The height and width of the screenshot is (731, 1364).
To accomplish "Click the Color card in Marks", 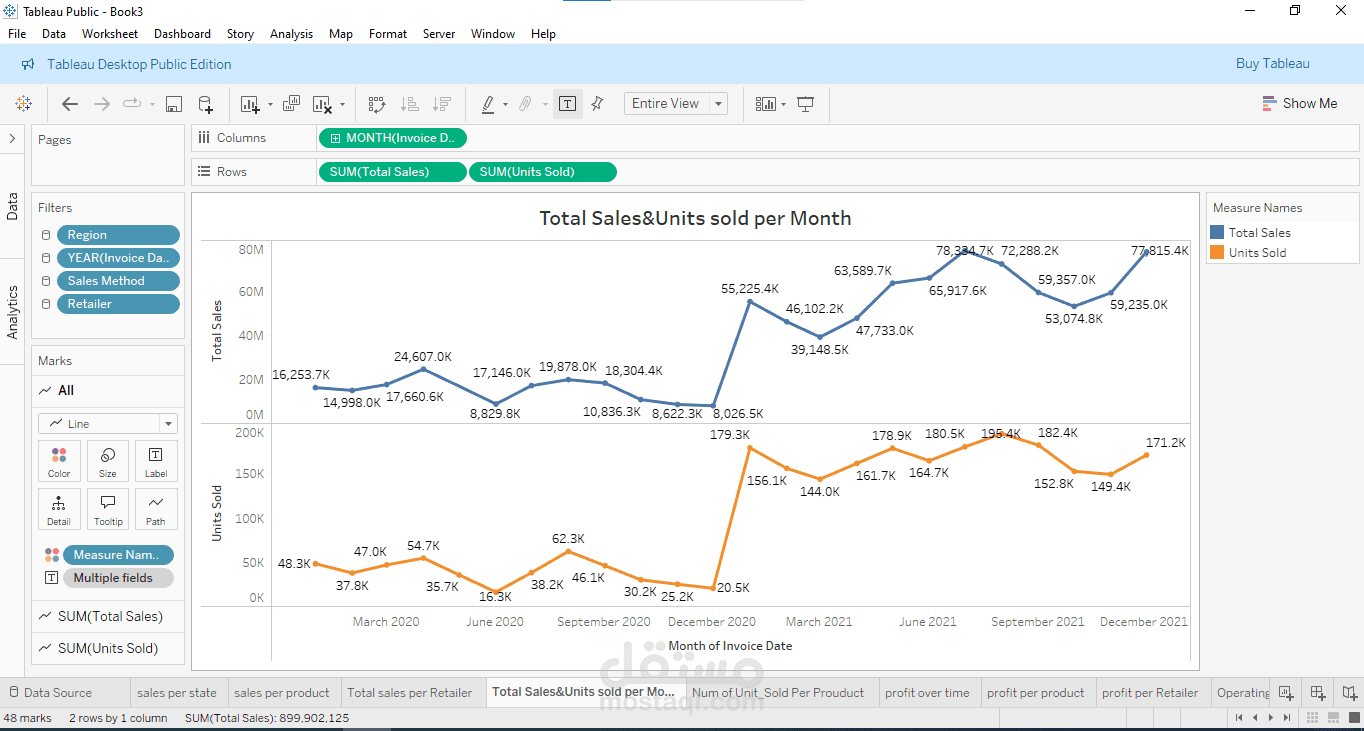I will 59,462.
